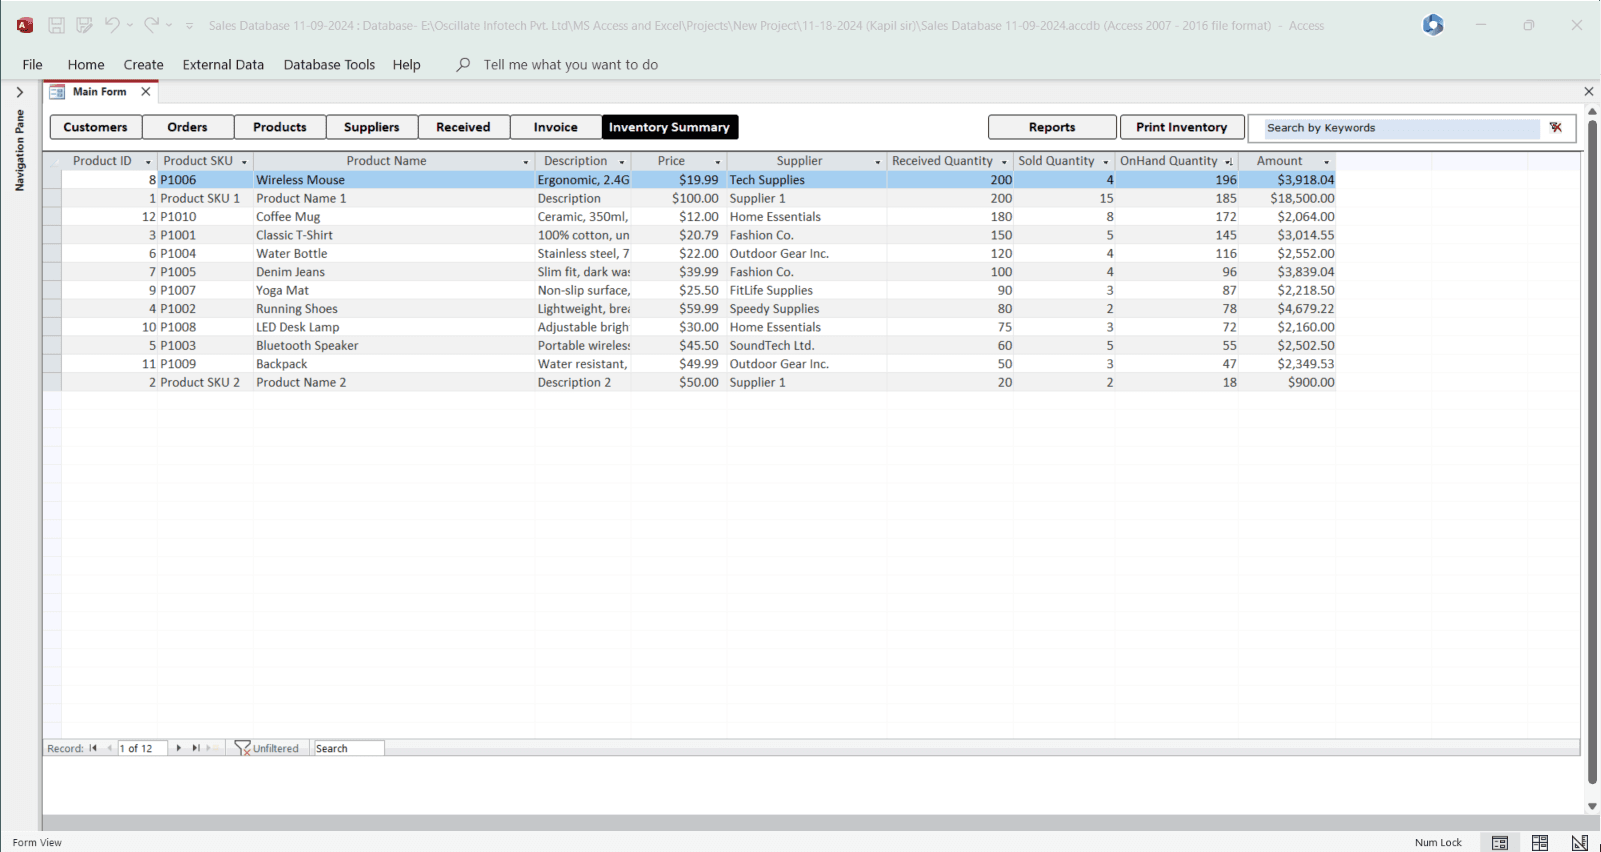Go to first record navigation arrow
Image resolution: width=1601 pixels, height=852 pixels.
(x=93, y=748)
